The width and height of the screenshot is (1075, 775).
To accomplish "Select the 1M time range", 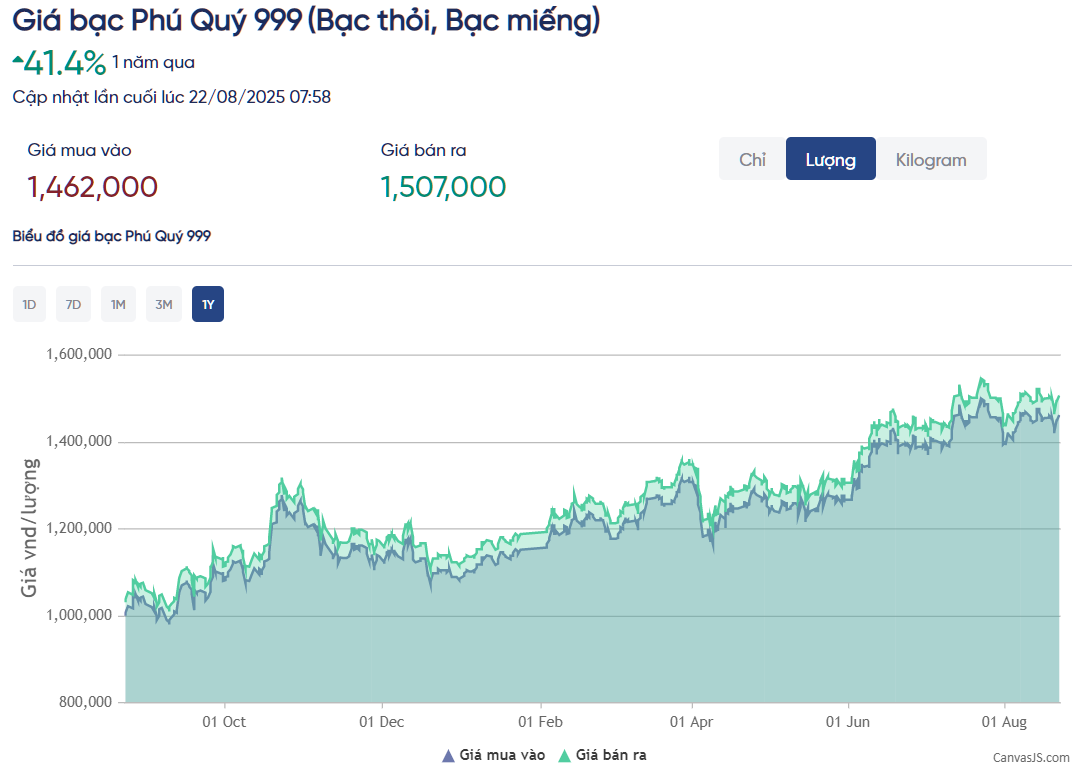I will pyautogui.click(x=118, y=304).
